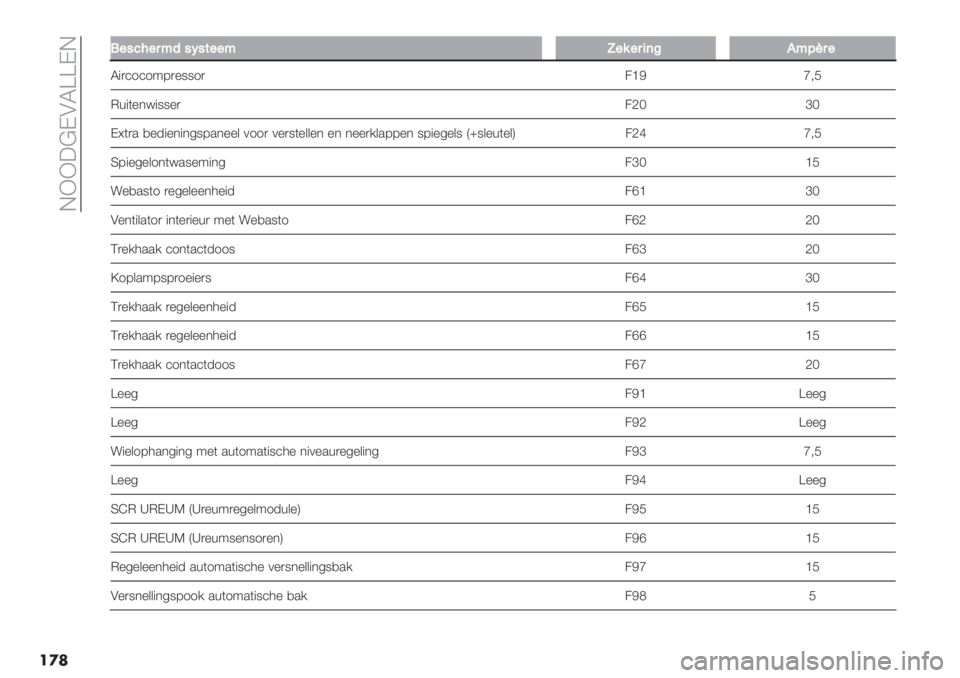Viewport: 960px width, 678px height.
Task: Click fuse code F62
Action: pyautogui.click(x=636, y=220)
